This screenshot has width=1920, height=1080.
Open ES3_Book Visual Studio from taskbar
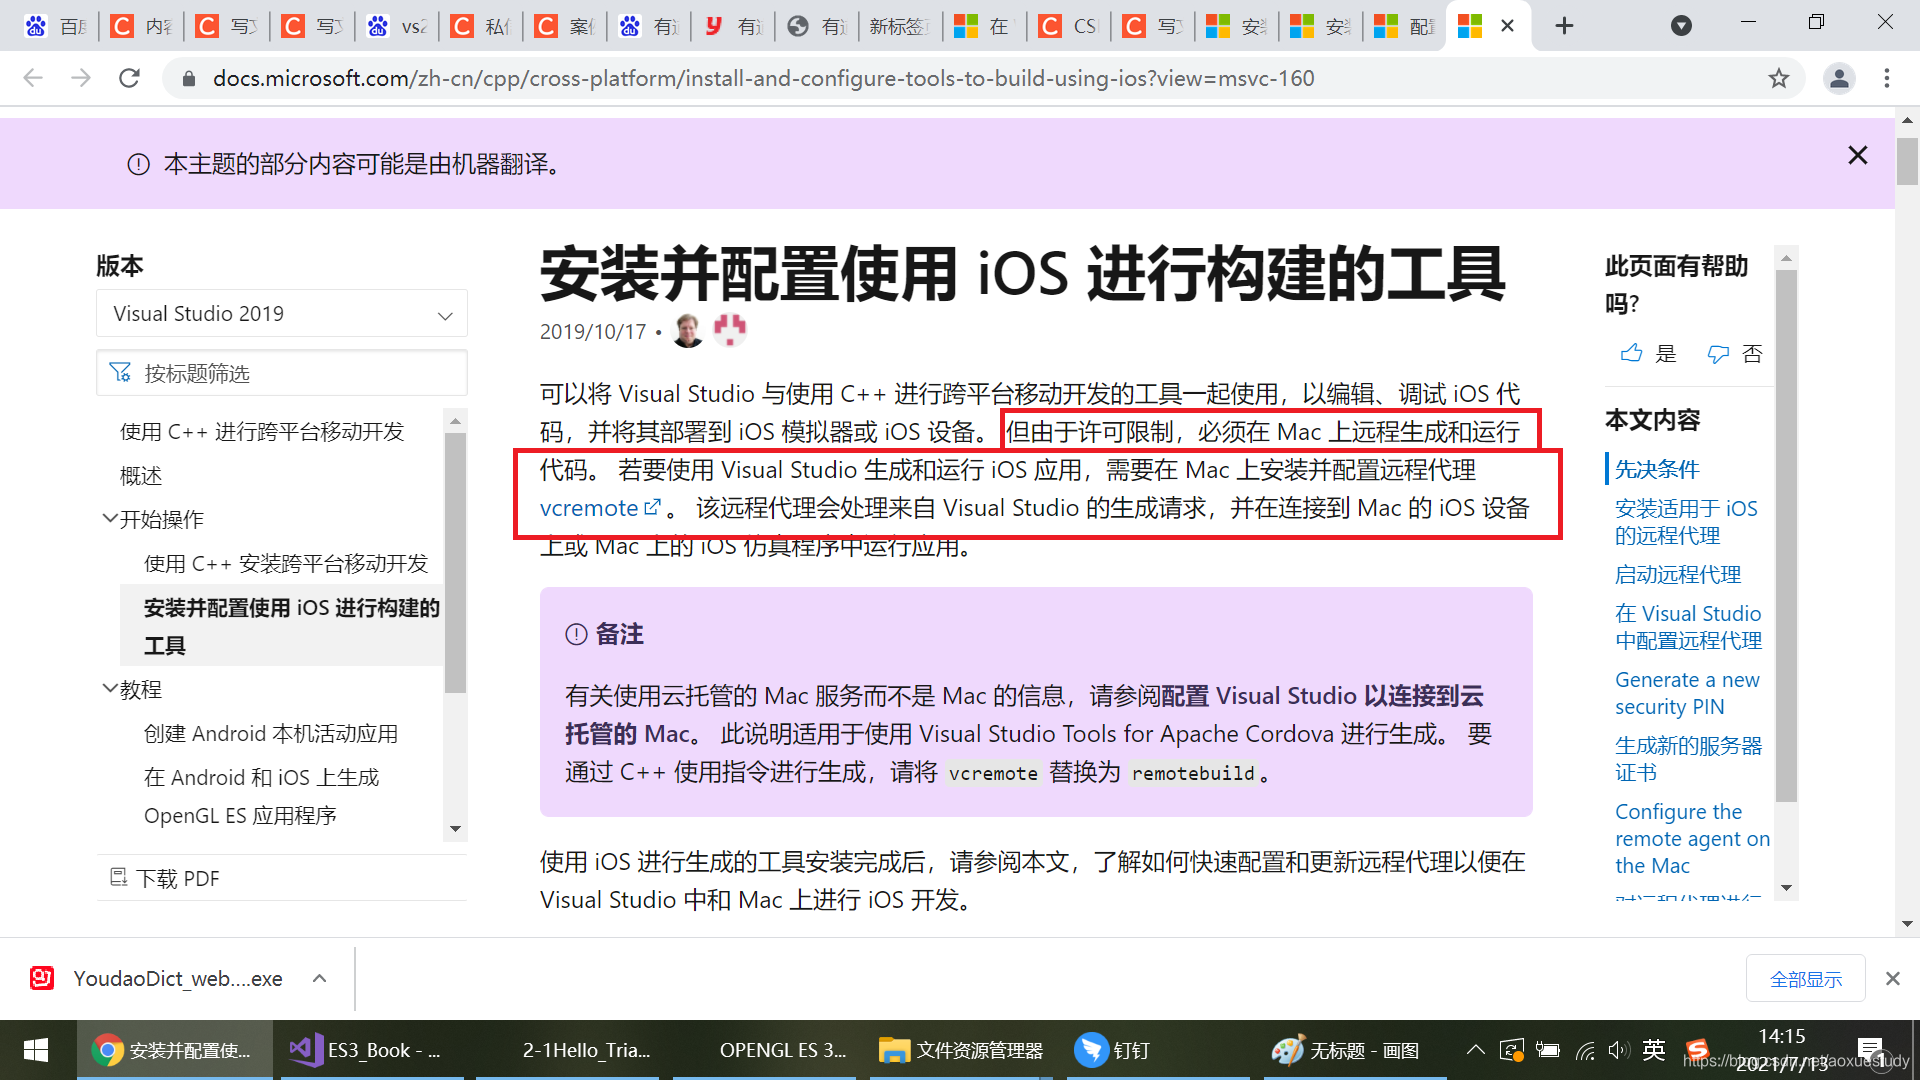click(370, 1050)
